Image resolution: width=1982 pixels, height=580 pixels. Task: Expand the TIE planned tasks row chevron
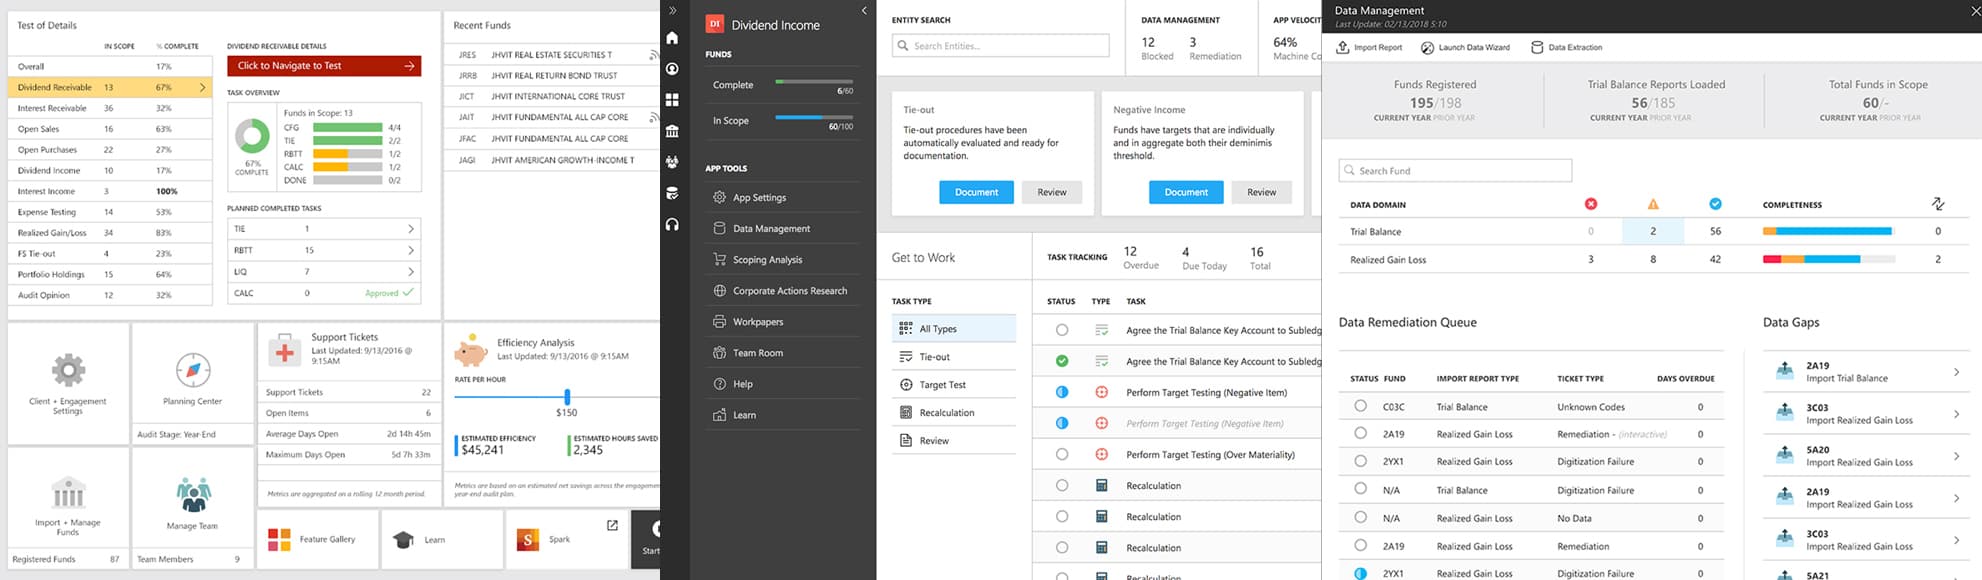(410, 229)
